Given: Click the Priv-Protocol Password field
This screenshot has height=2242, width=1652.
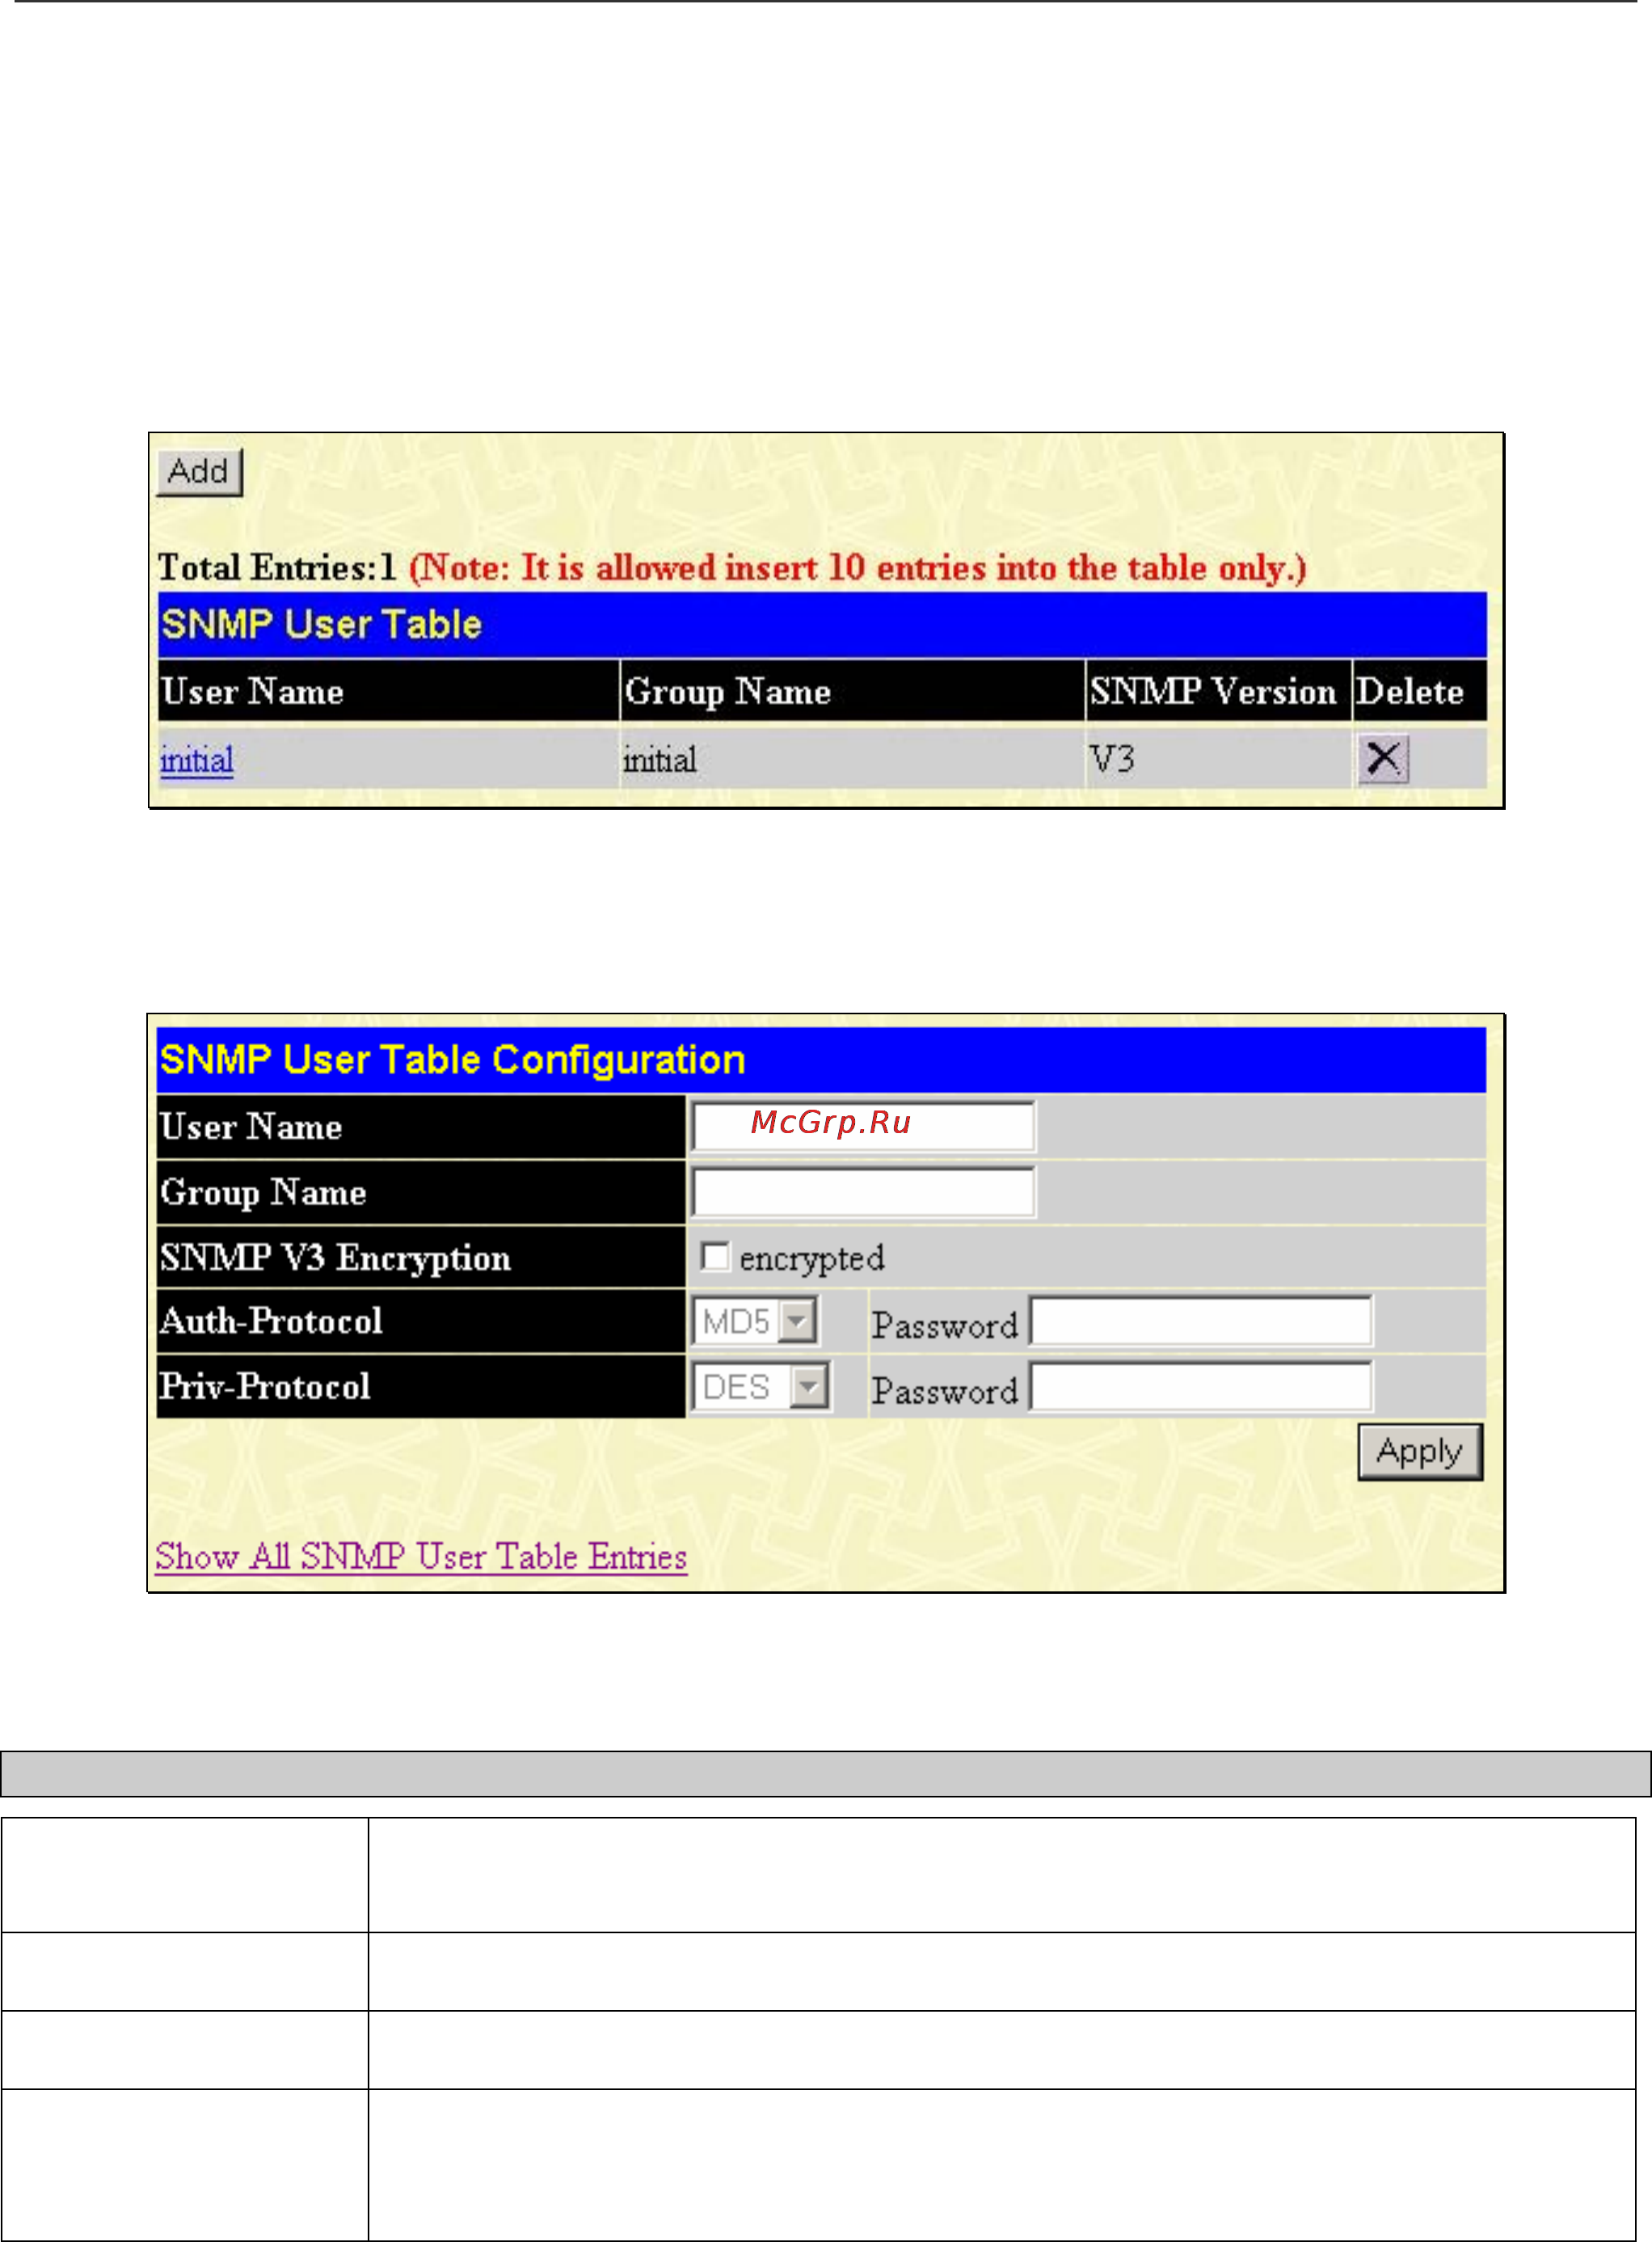Looking at the screenshot, I should click(1201, 1387).
